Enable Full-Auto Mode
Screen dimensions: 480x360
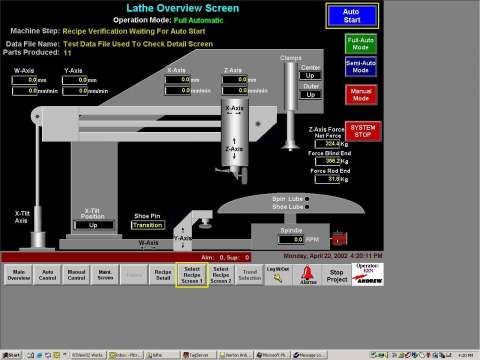[361, 44]
